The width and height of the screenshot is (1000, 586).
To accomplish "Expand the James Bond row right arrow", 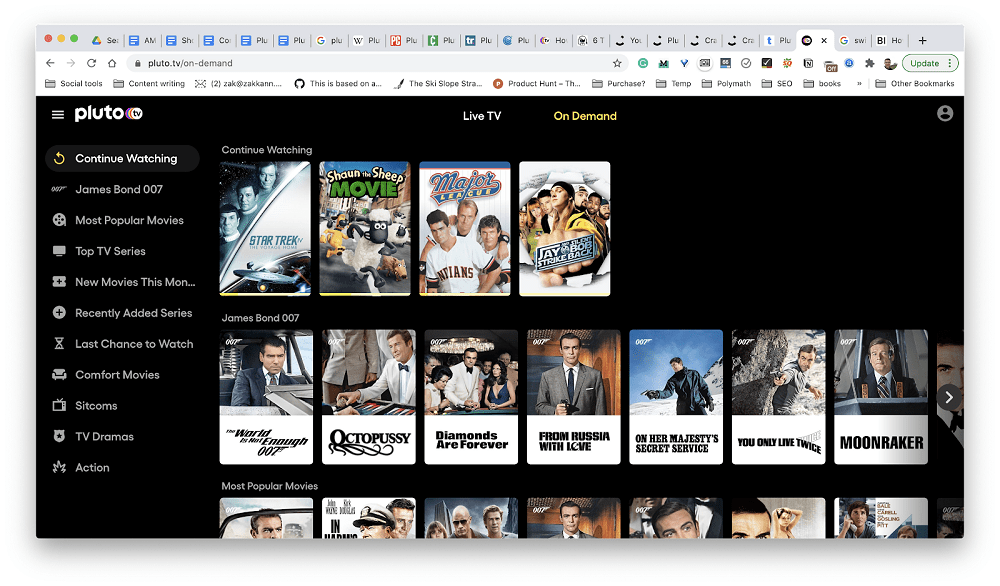I will (948, 397).
